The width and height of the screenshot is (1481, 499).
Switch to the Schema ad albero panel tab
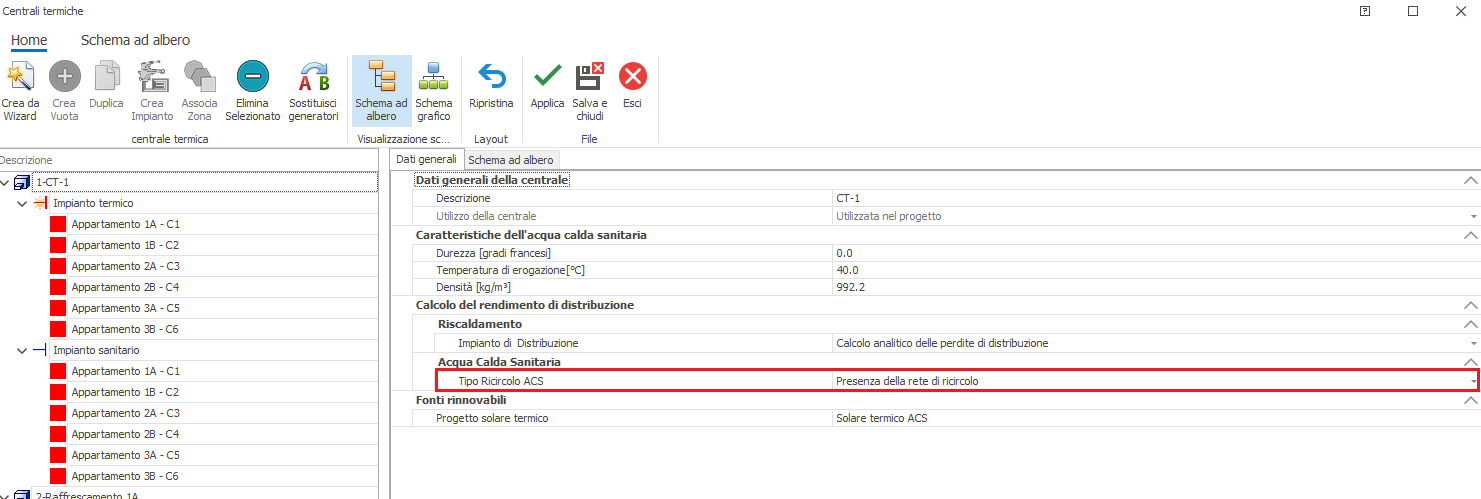(510, 160)
